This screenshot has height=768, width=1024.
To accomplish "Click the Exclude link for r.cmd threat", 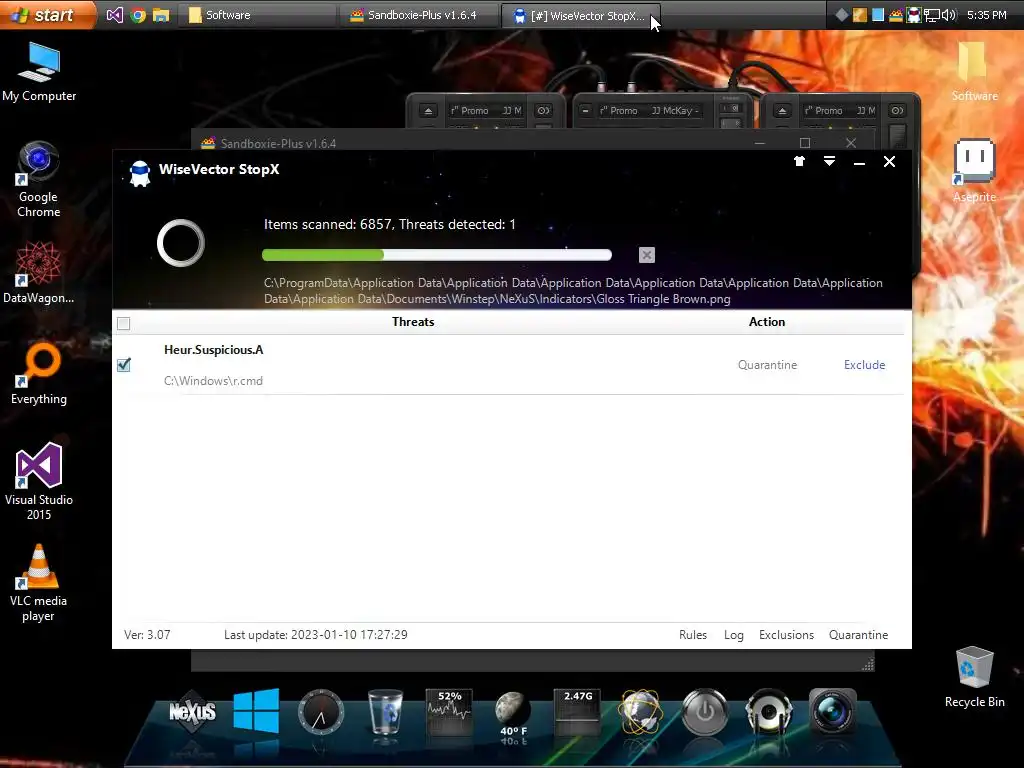I will coord(864,365).
